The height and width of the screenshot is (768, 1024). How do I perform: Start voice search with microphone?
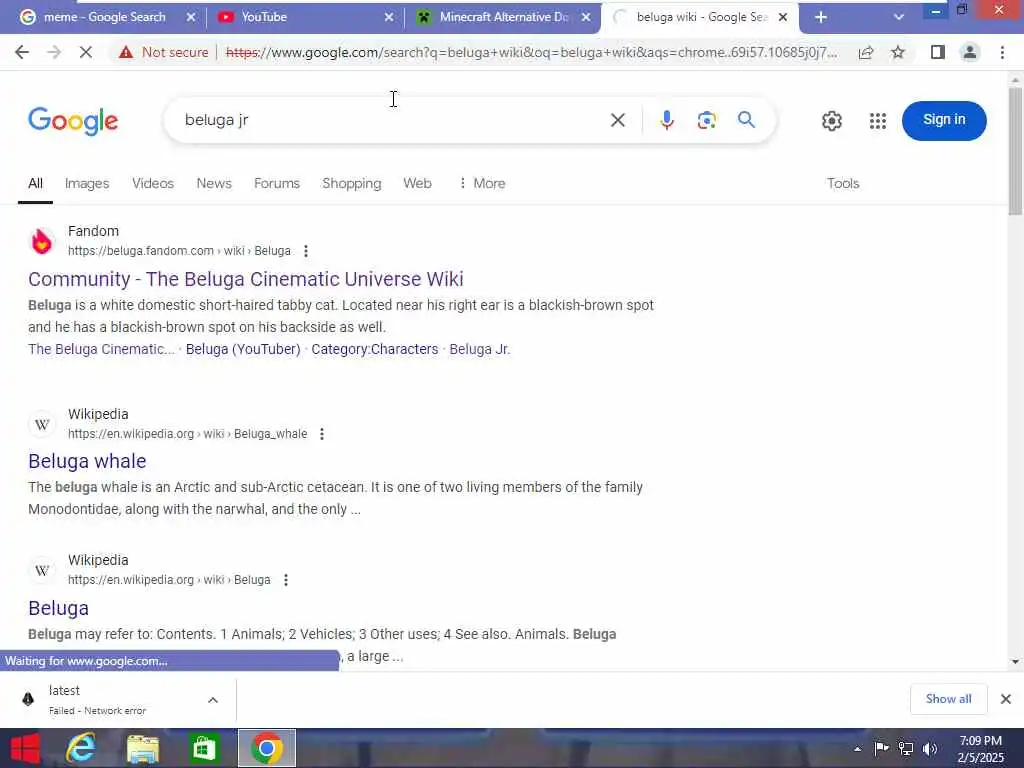click(x=666, y=120)
